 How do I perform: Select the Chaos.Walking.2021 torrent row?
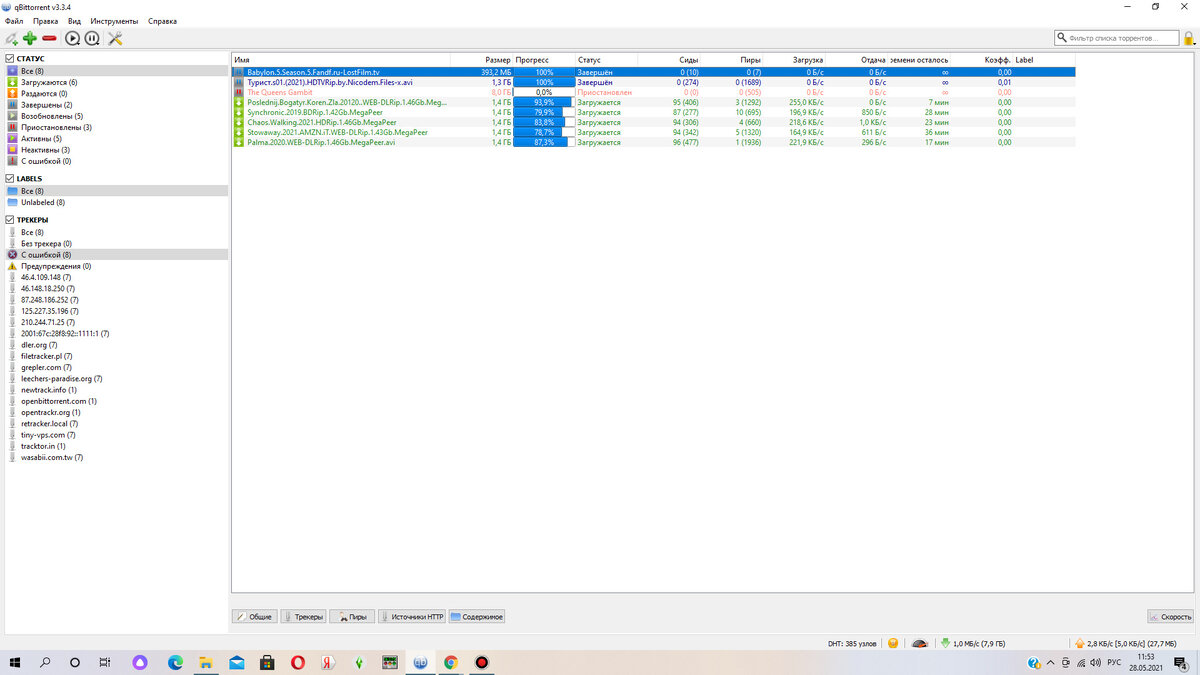tap(653, 122)
